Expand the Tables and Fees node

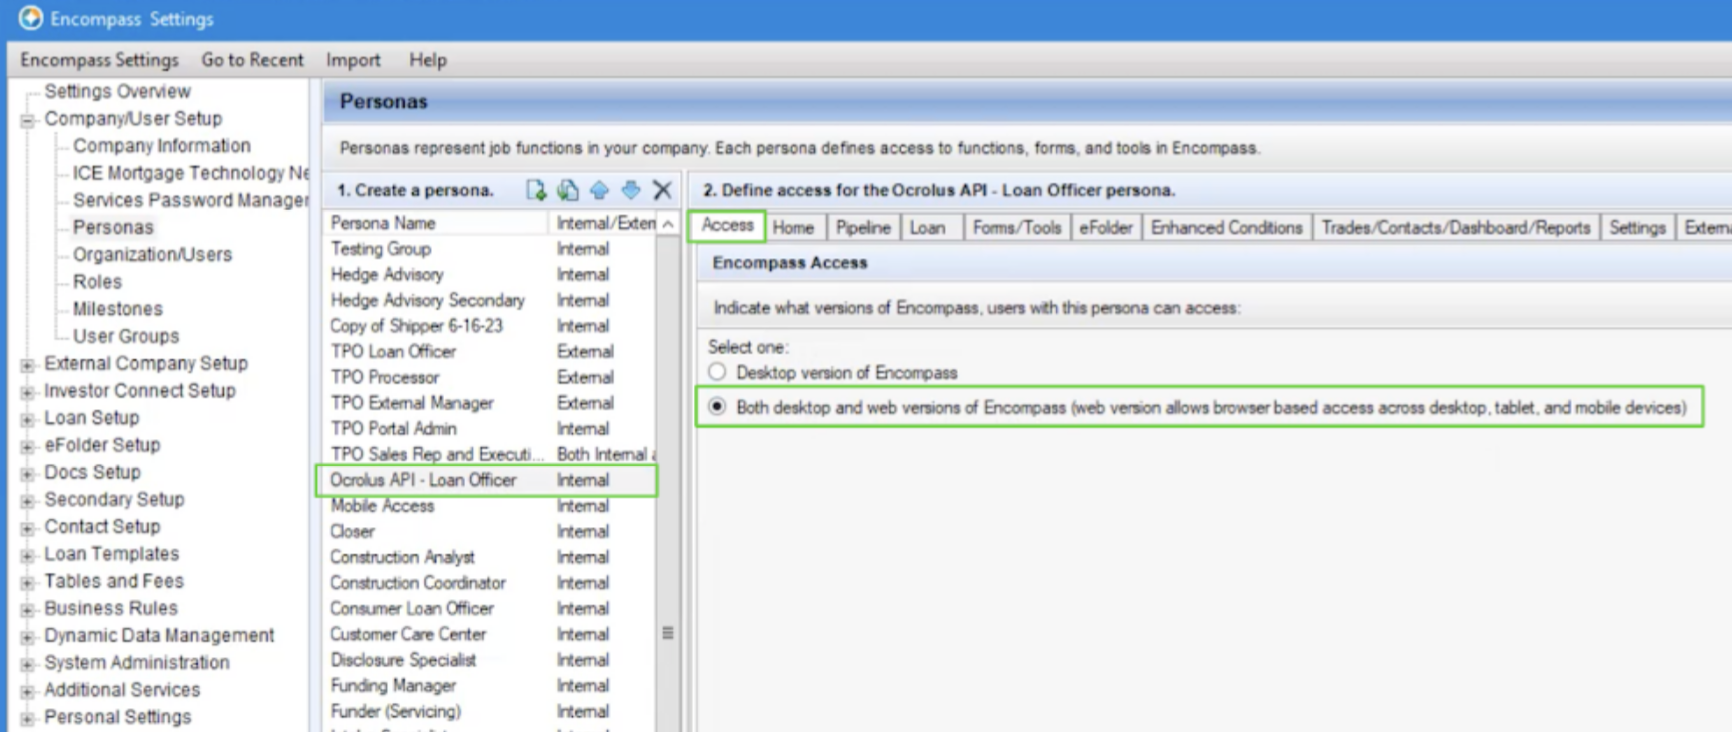28,582
